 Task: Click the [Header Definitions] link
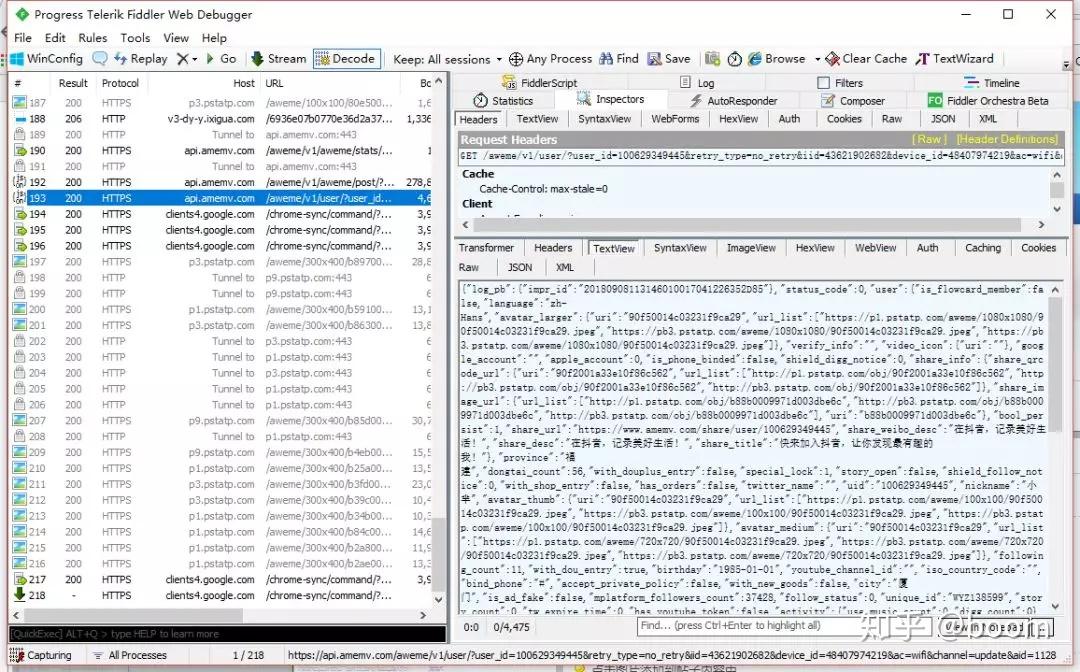click(x=1006, y=139)
